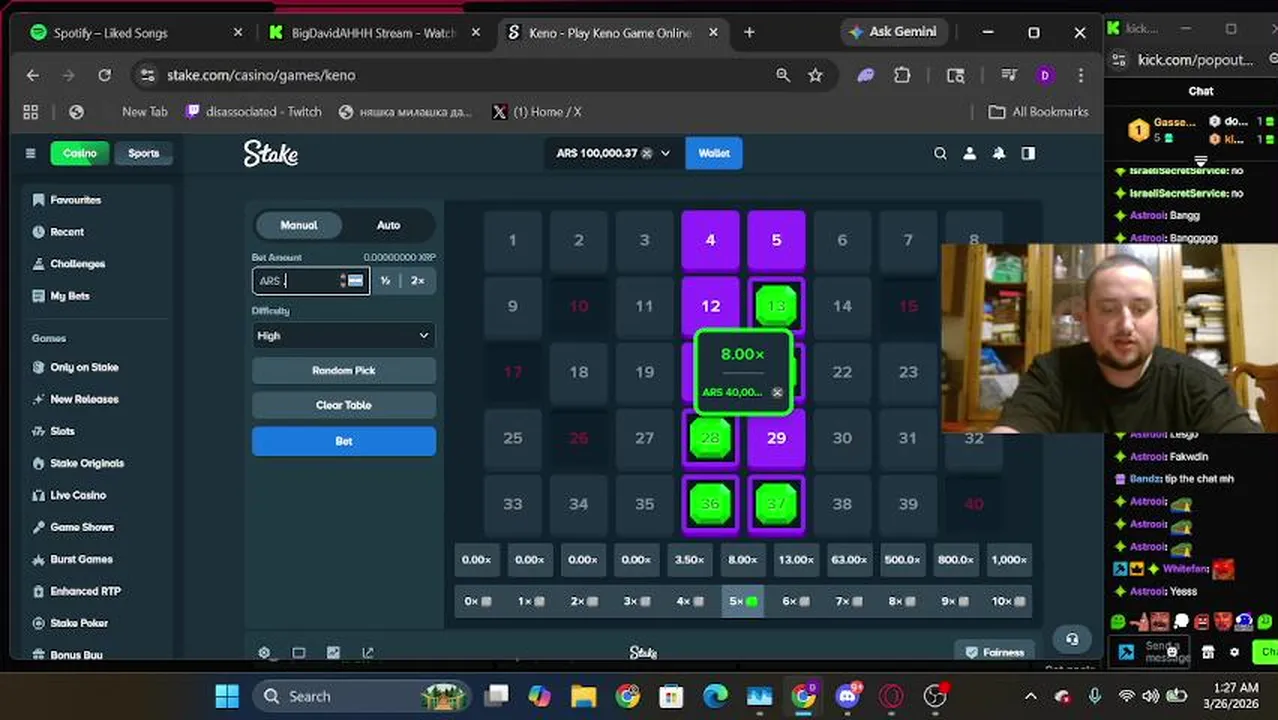Viewport: 1278px width, 720px height.
Task: Click Random Pick button
Action: point(343,371)
